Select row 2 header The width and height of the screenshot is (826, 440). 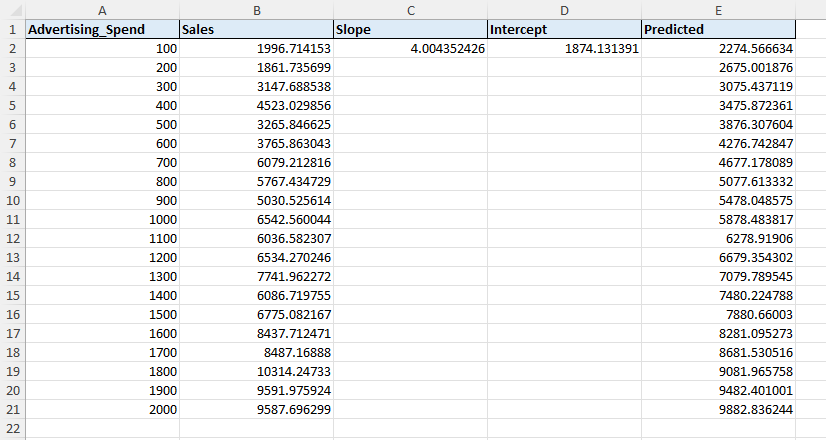tap(13, 48)
